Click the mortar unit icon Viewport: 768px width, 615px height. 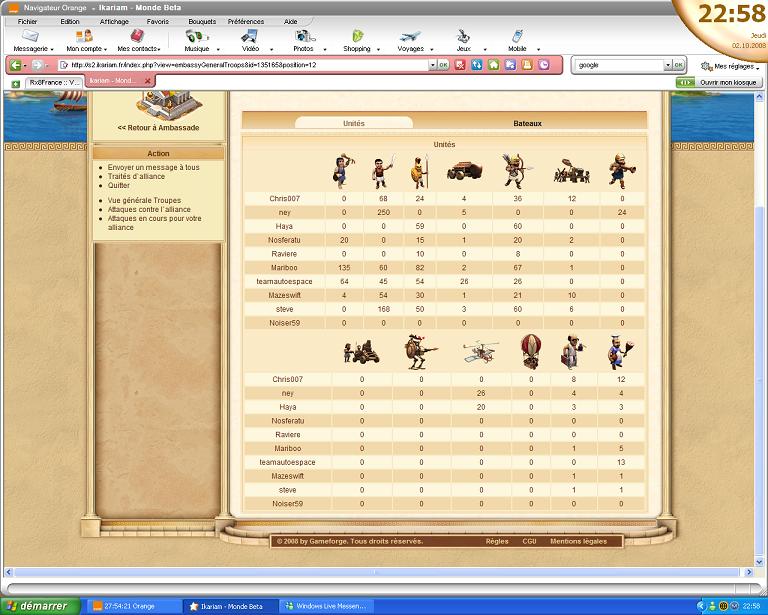pos(361,352)
